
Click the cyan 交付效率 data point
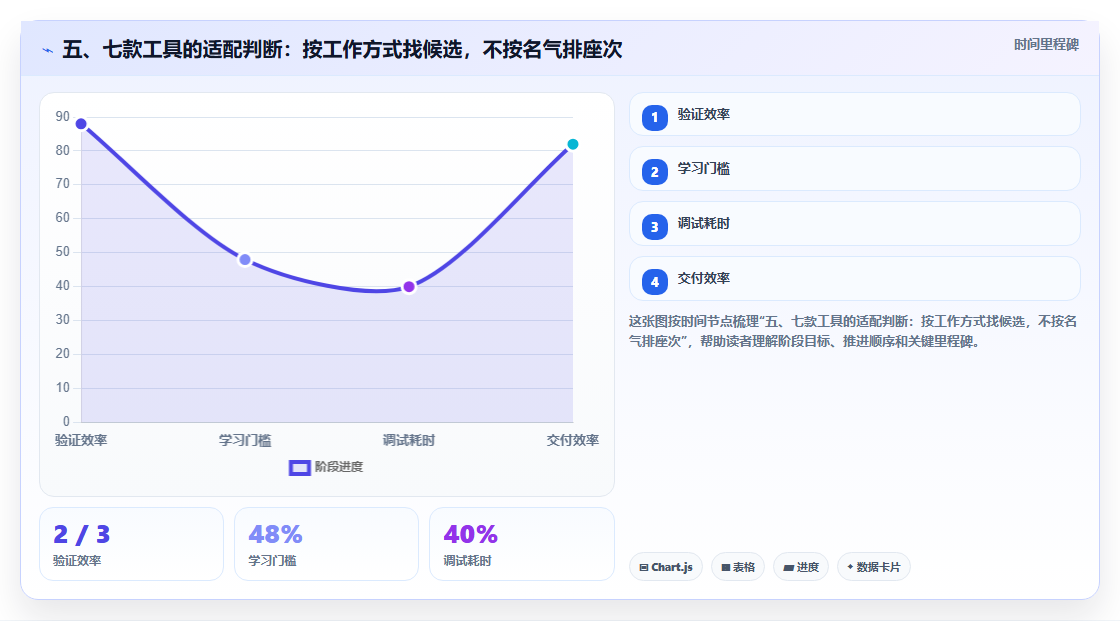click(x=572, y=144)
